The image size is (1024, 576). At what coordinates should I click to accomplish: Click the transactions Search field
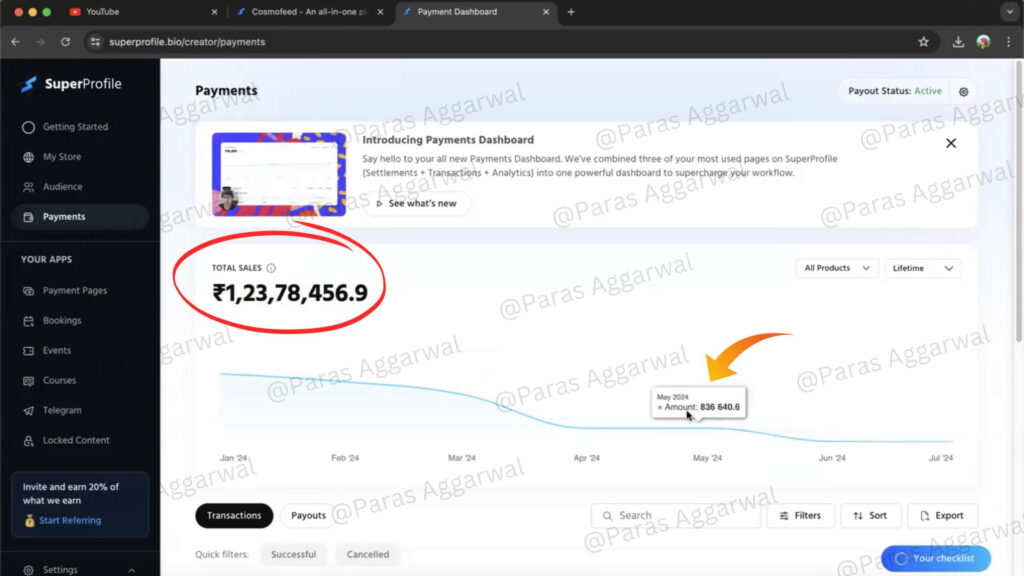pyautogui.click(x=675, y=515)
